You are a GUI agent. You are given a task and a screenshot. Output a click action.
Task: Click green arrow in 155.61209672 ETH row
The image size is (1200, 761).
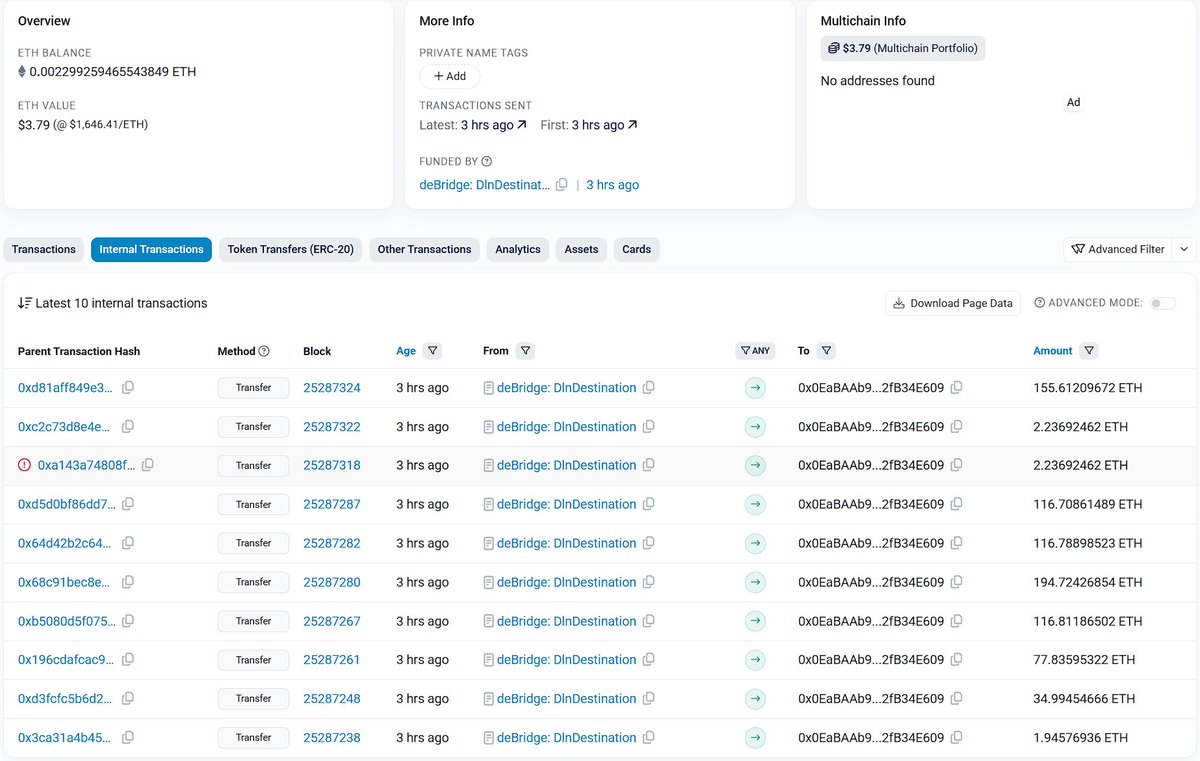click(x=755, y=388)
